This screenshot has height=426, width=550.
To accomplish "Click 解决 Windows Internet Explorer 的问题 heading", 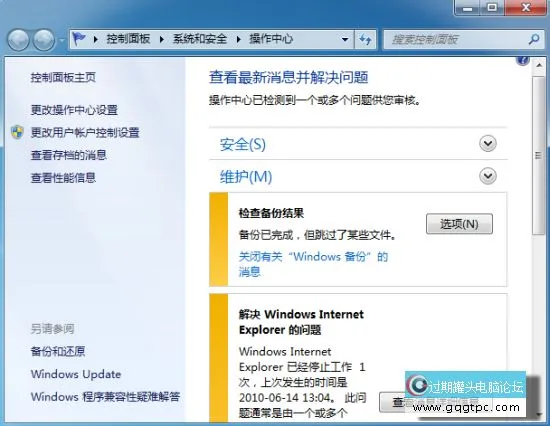I will (x=301, y=322).
